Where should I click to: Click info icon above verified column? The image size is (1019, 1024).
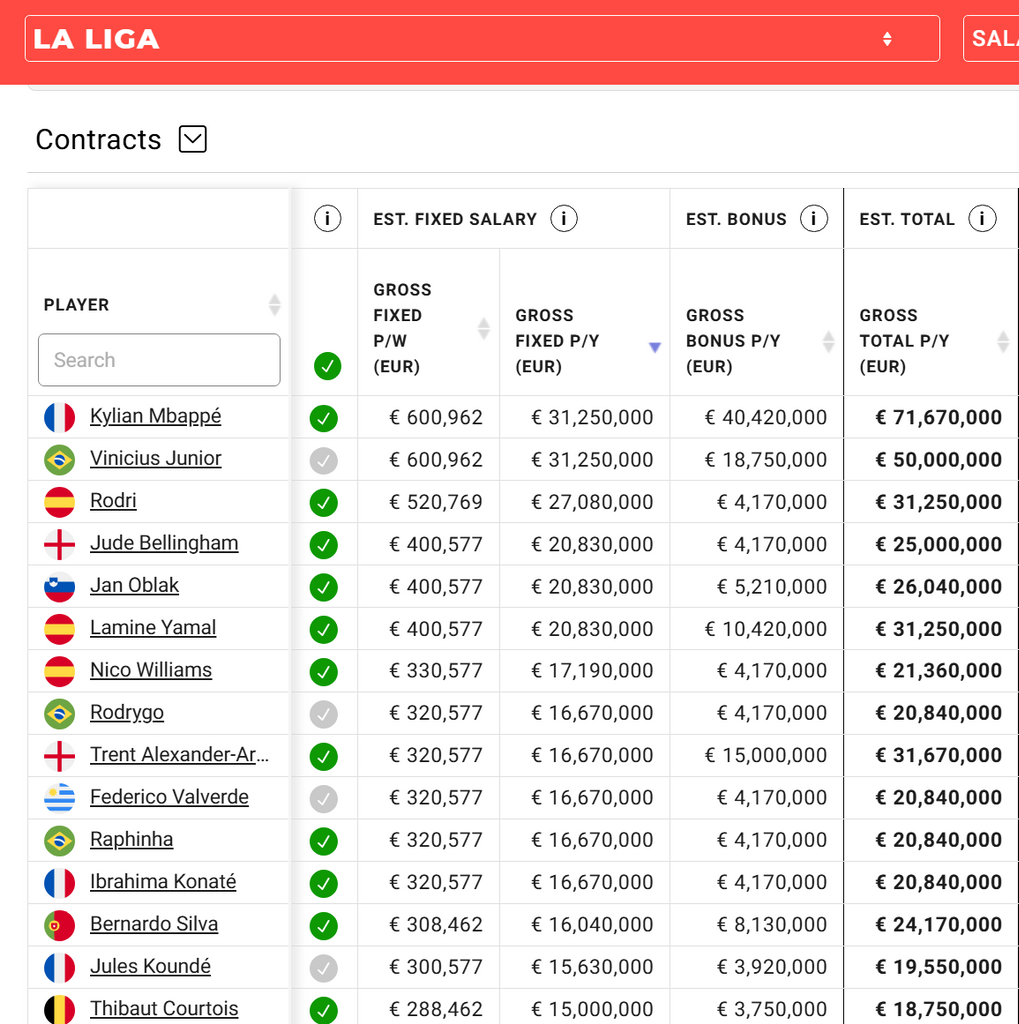pos(327,219)
